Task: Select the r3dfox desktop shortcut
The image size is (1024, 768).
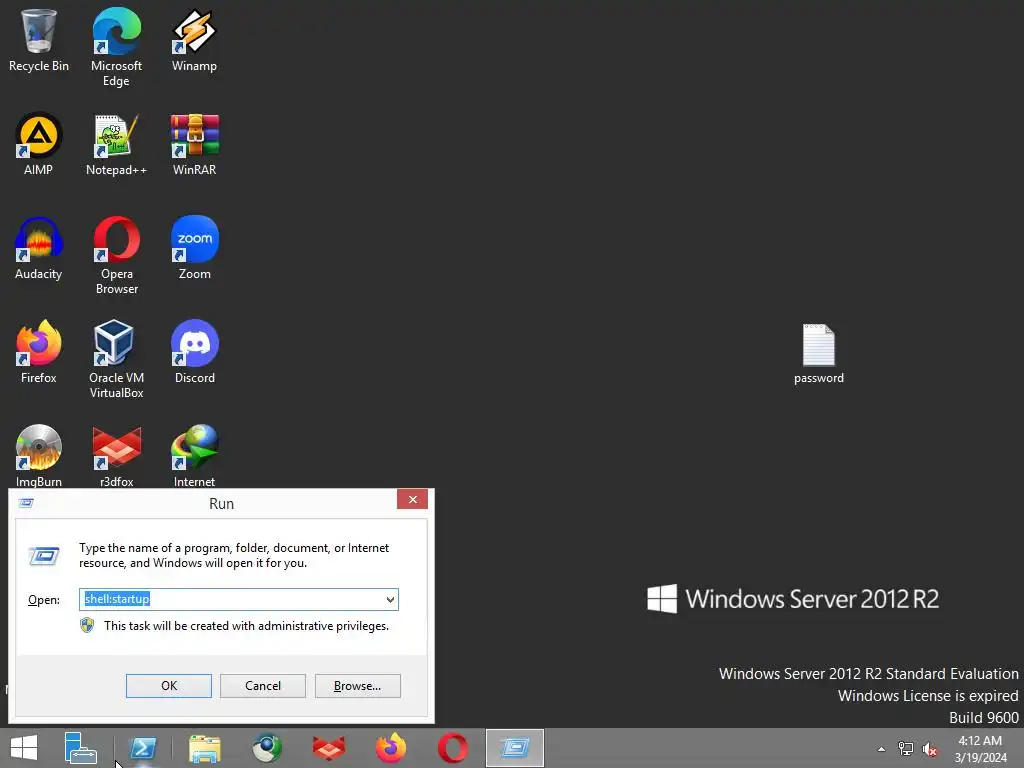Action: pos(116,455)
